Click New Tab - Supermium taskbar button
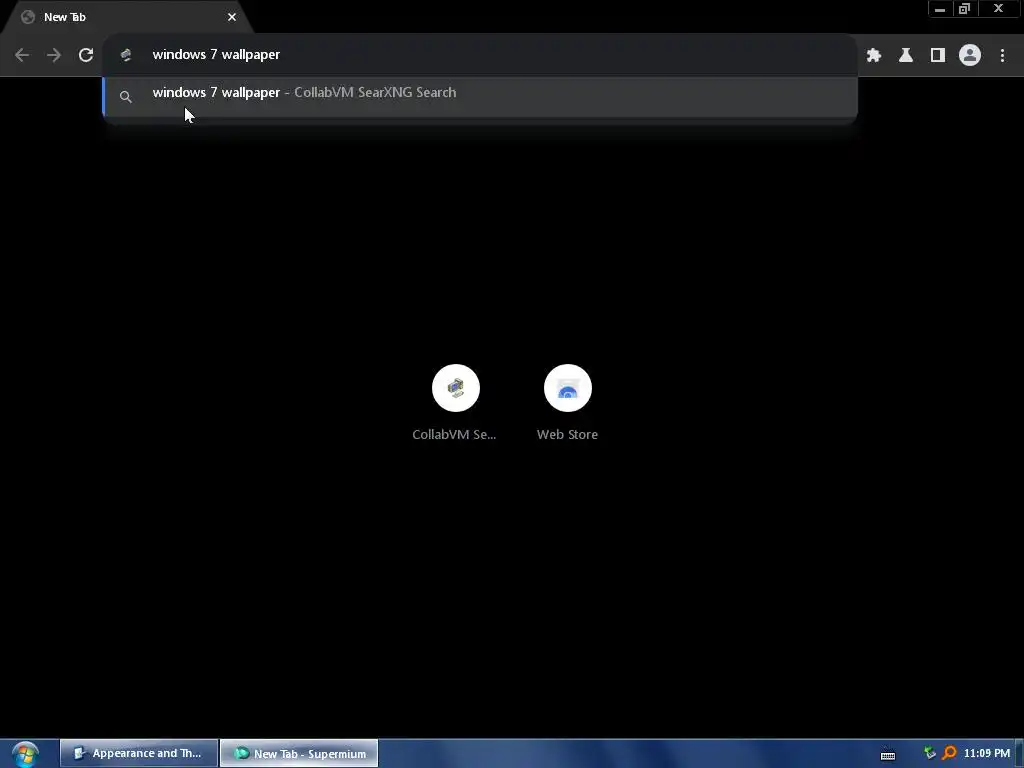Viewport: 1024px width, 768px height. pos(299,754)
